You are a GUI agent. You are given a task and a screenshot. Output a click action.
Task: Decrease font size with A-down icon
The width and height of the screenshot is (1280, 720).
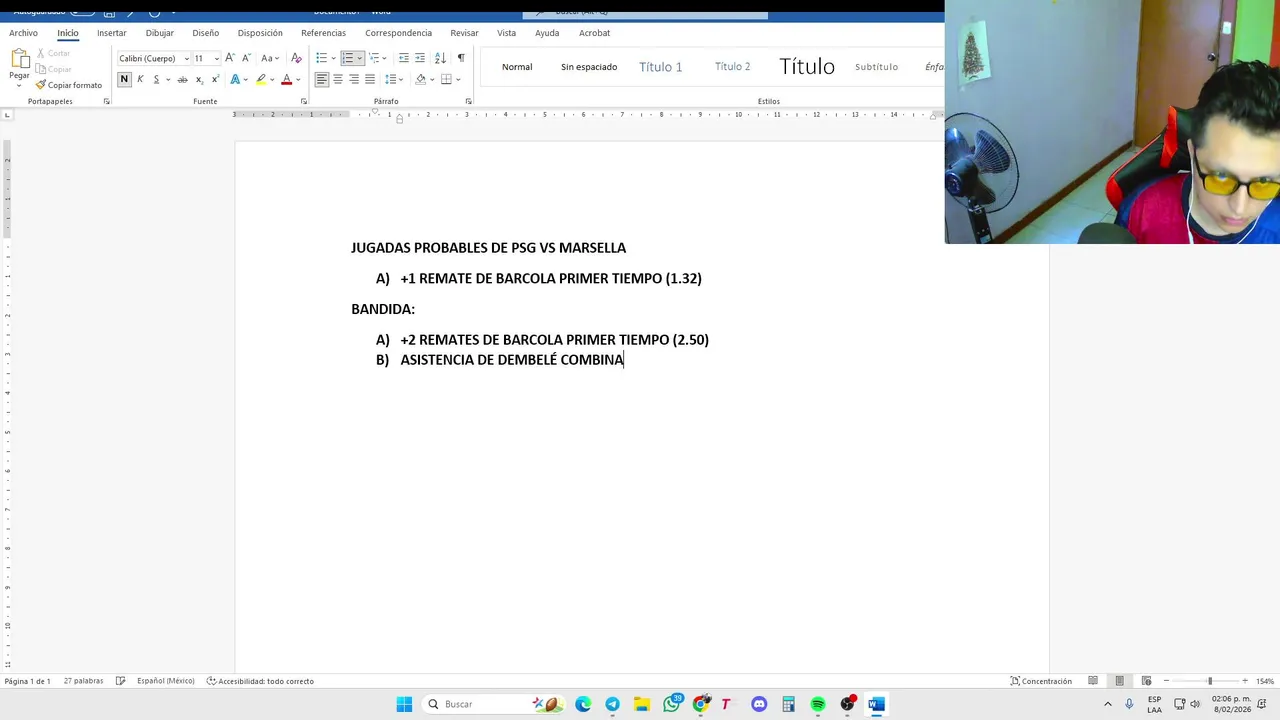(245, 58)
